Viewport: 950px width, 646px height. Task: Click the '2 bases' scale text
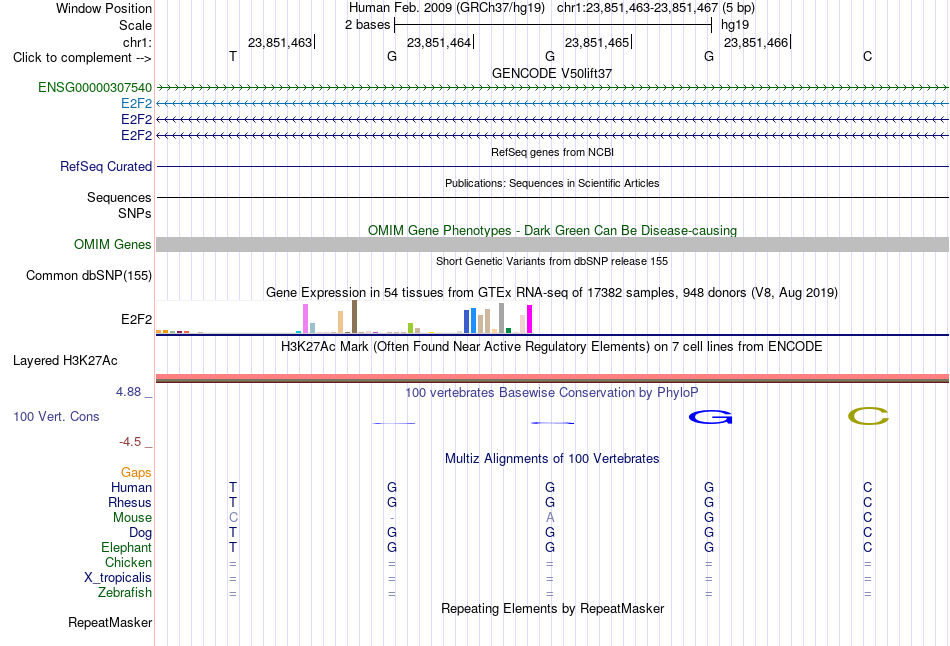coord(368,25)
